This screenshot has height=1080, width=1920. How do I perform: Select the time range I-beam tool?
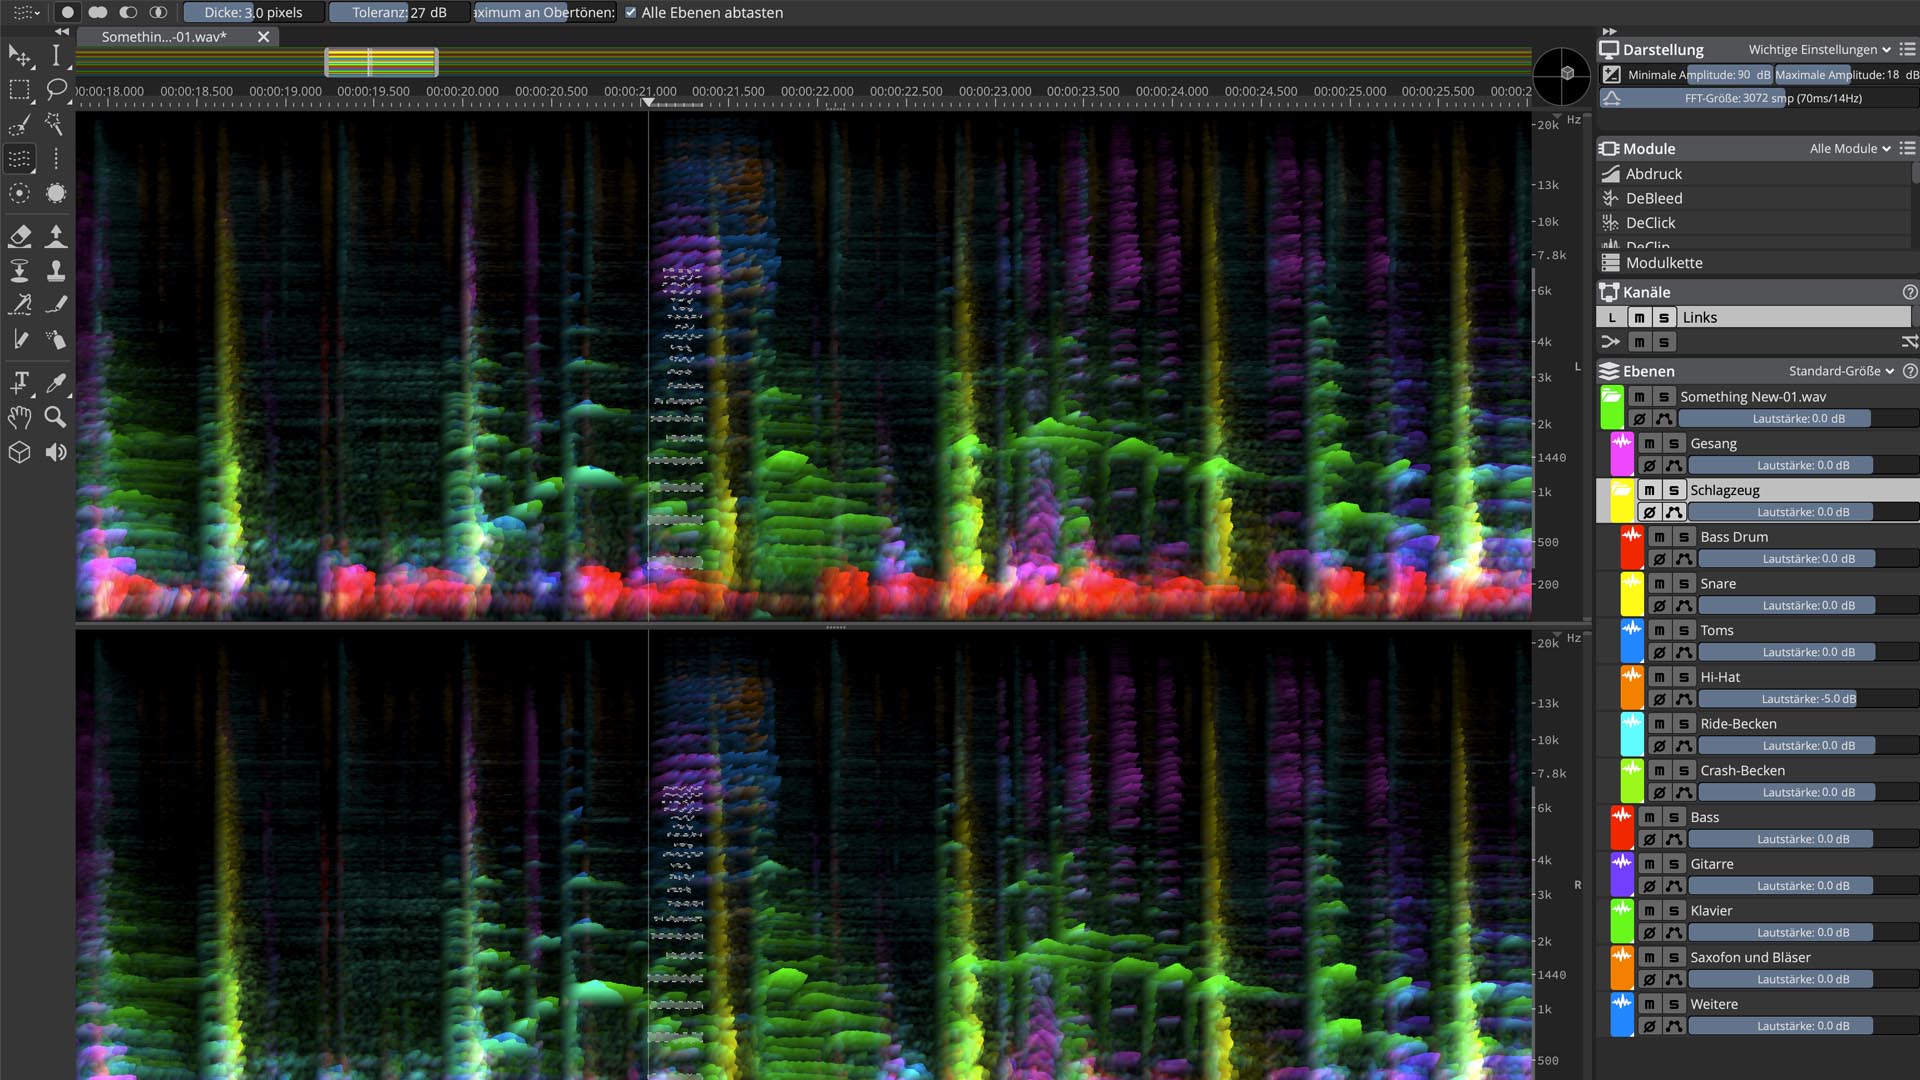(56, 55)
